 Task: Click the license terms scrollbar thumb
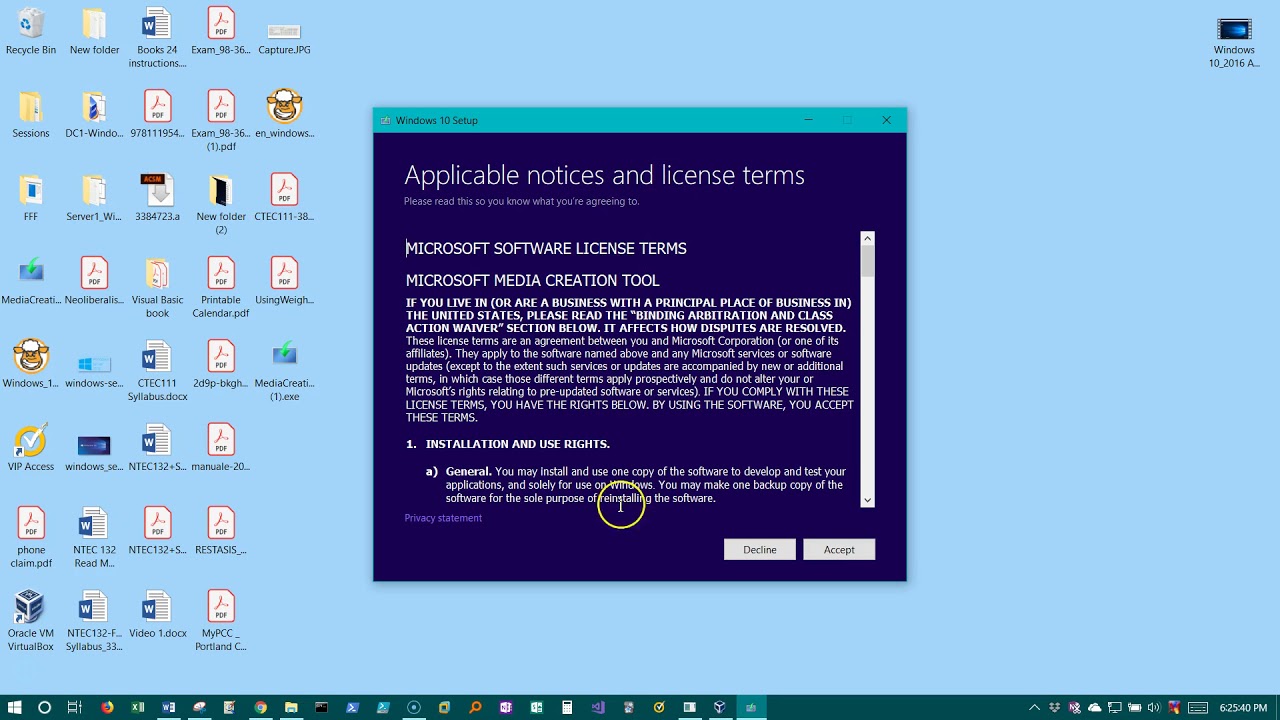pos(867,261)
